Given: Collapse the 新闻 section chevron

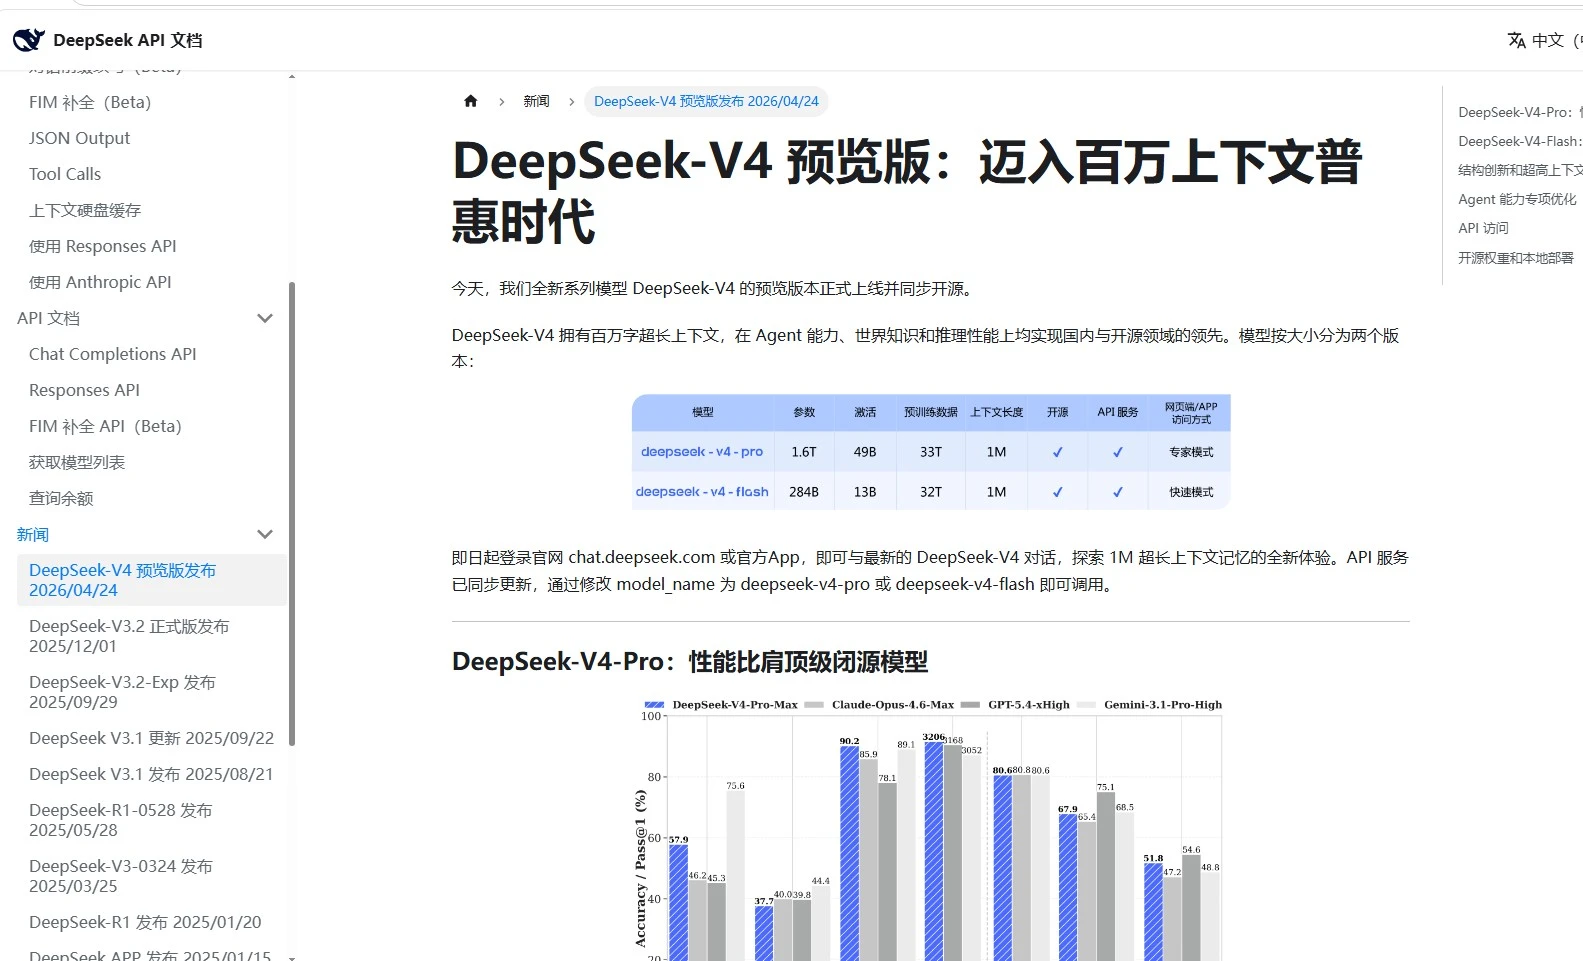Looking at the screenshot, I should click(x=265, y=534).
